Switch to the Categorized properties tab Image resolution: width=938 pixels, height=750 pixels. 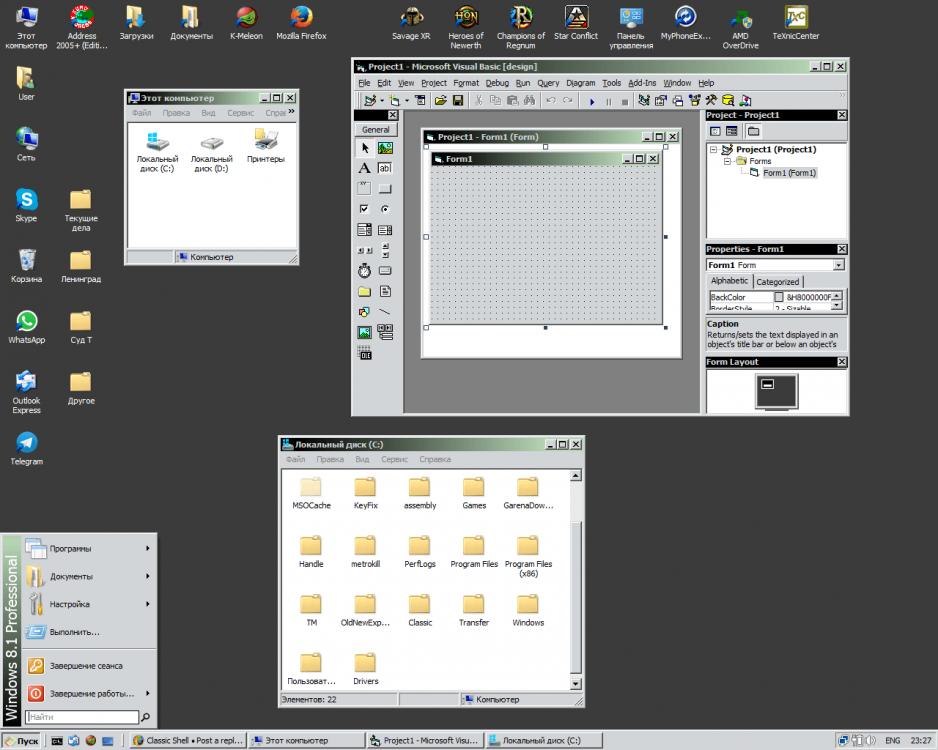(777, 282)
